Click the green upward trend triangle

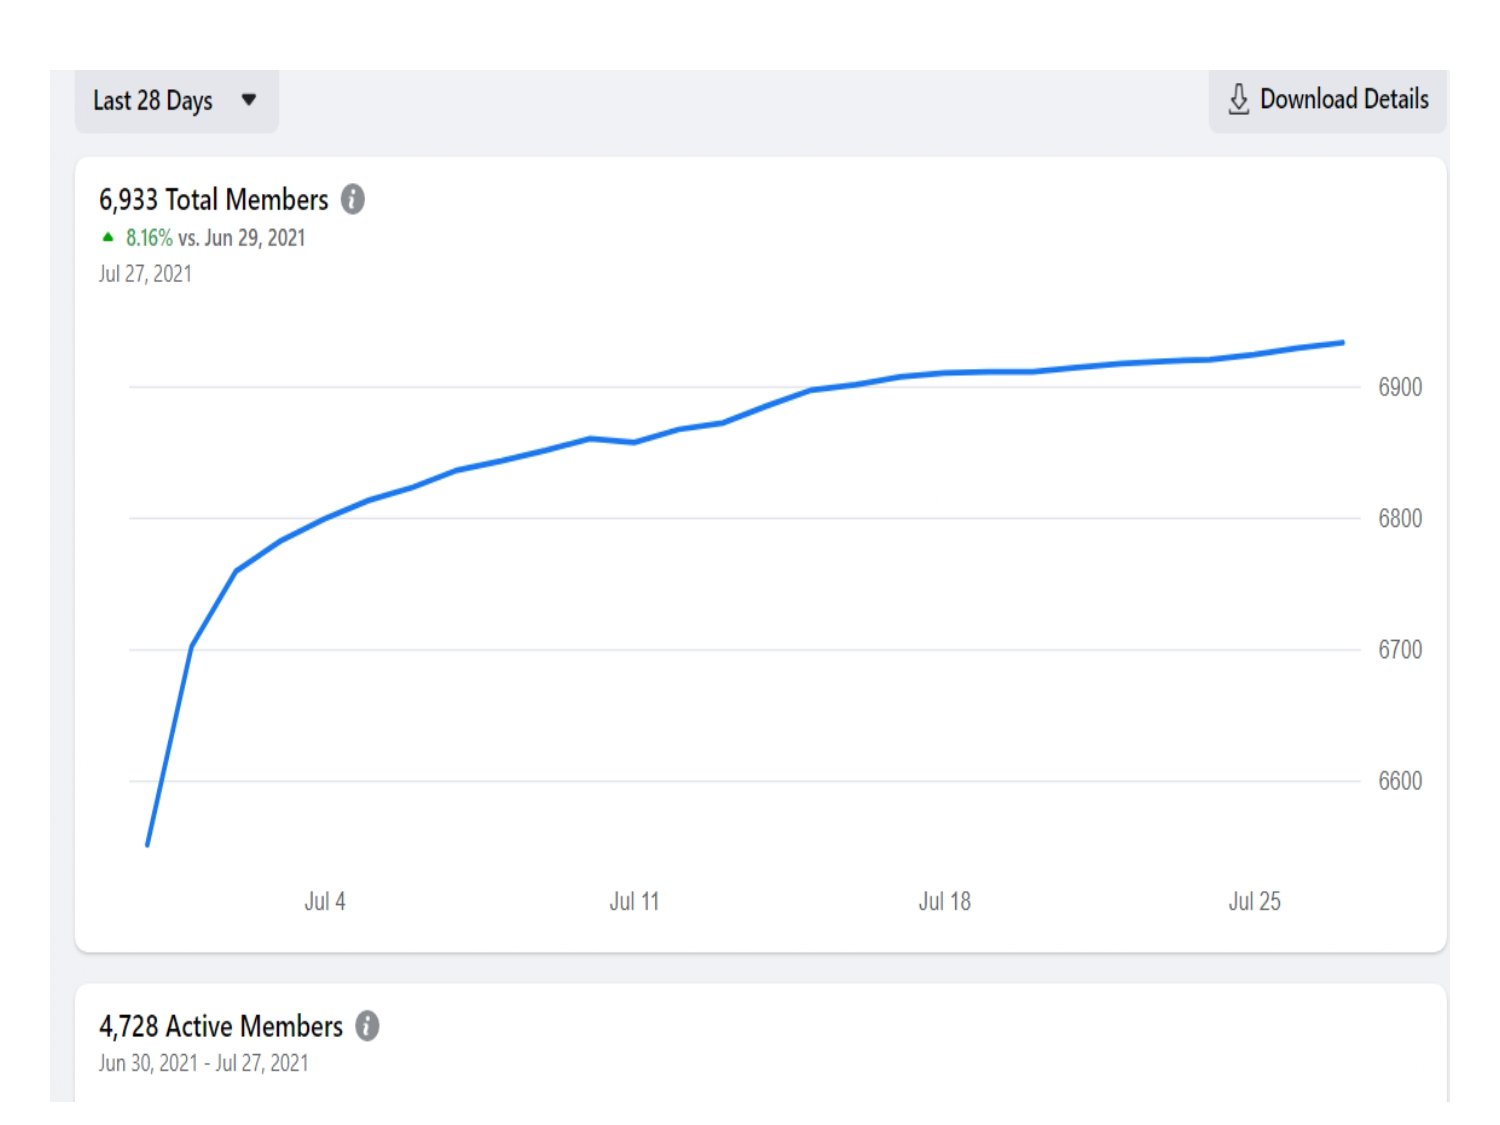(108, 237)
